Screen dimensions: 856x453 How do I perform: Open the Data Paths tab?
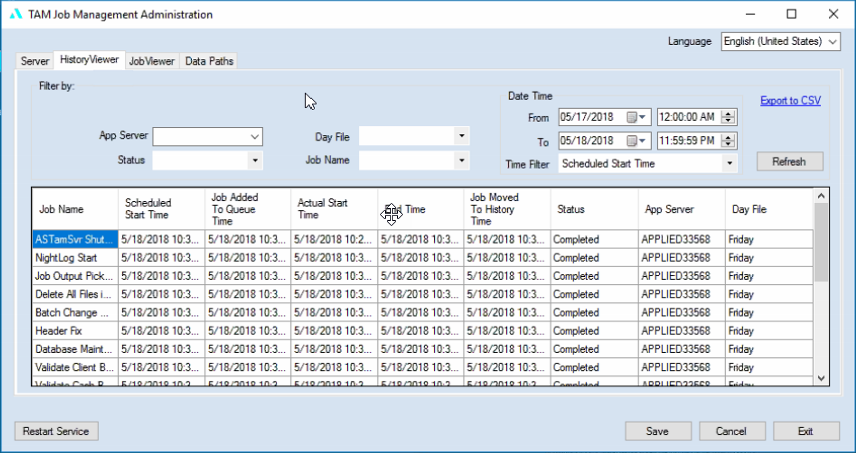tap(209, 61)
